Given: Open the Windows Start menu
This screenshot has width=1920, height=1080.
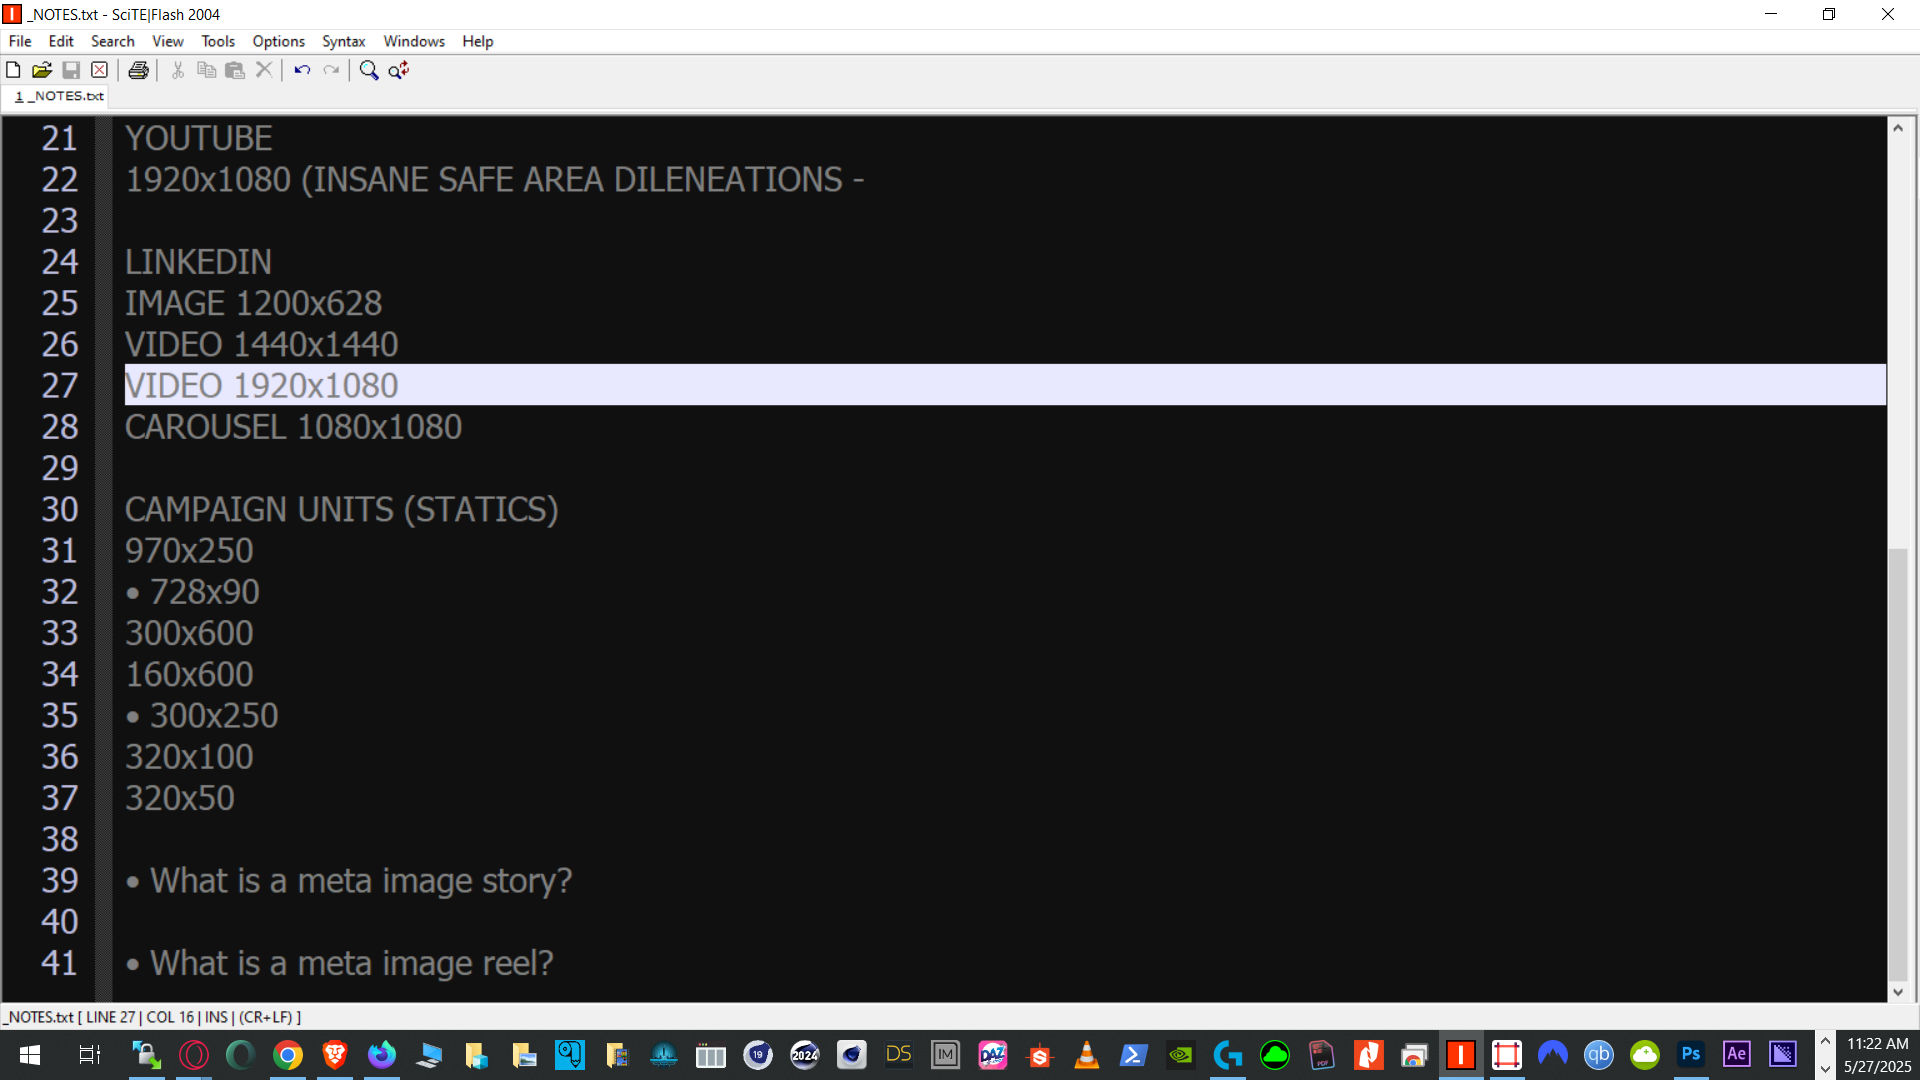Looking at the screenshot, I should [30, 1055].
